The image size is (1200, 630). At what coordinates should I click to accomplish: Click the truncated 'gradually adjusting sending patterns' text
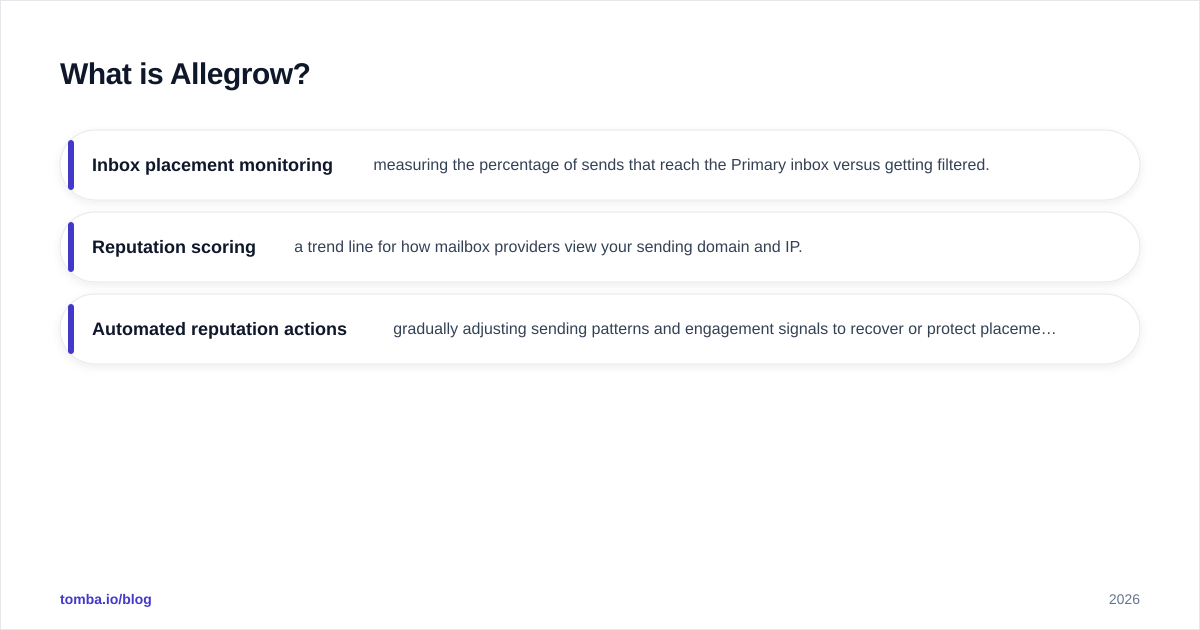click(724, 329)
